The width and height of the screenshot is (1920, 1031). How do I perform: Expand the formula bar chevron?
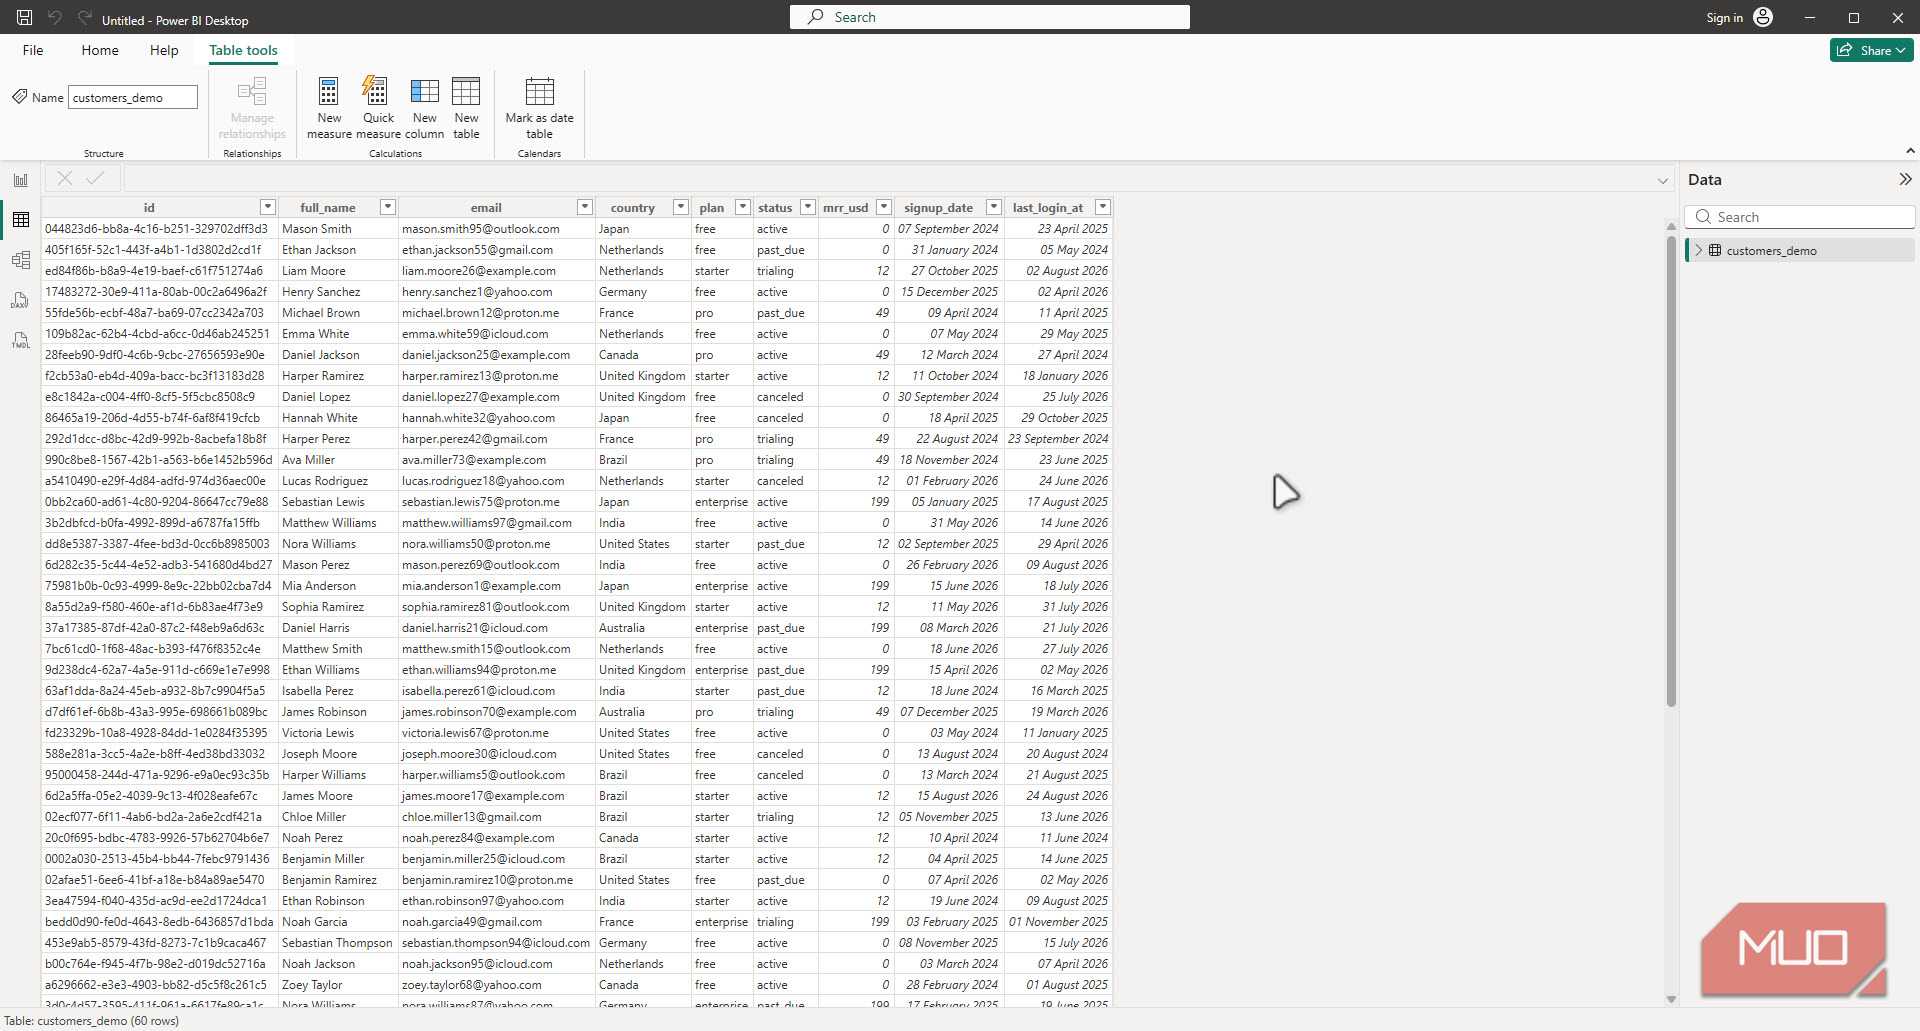tap(1663, 181)
